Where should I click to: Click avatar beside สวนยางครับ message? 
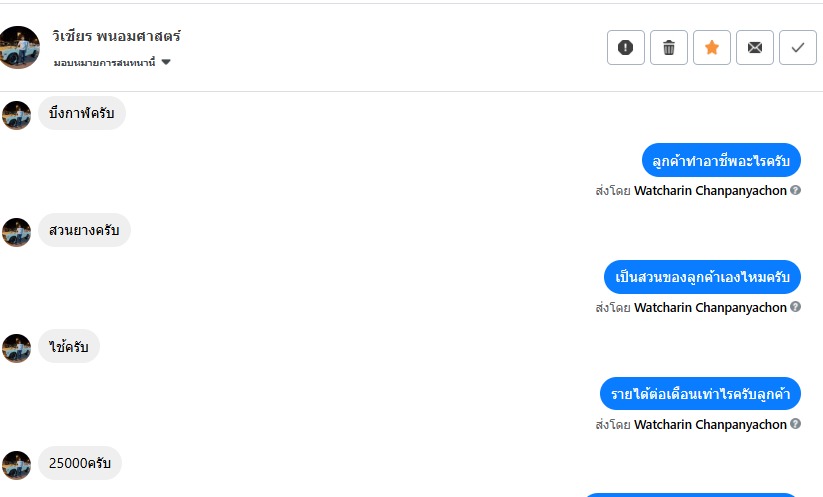17,232
